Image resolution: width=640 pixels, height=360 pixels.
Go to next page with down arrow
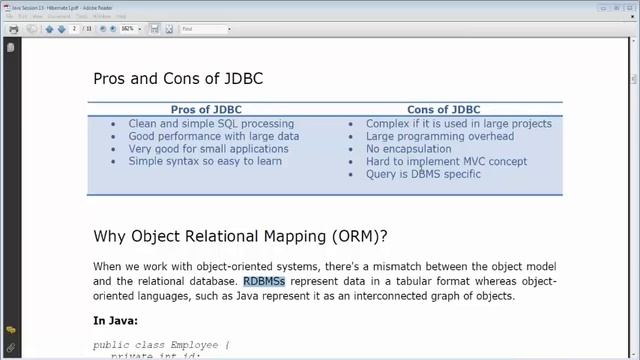coord(62,29)
